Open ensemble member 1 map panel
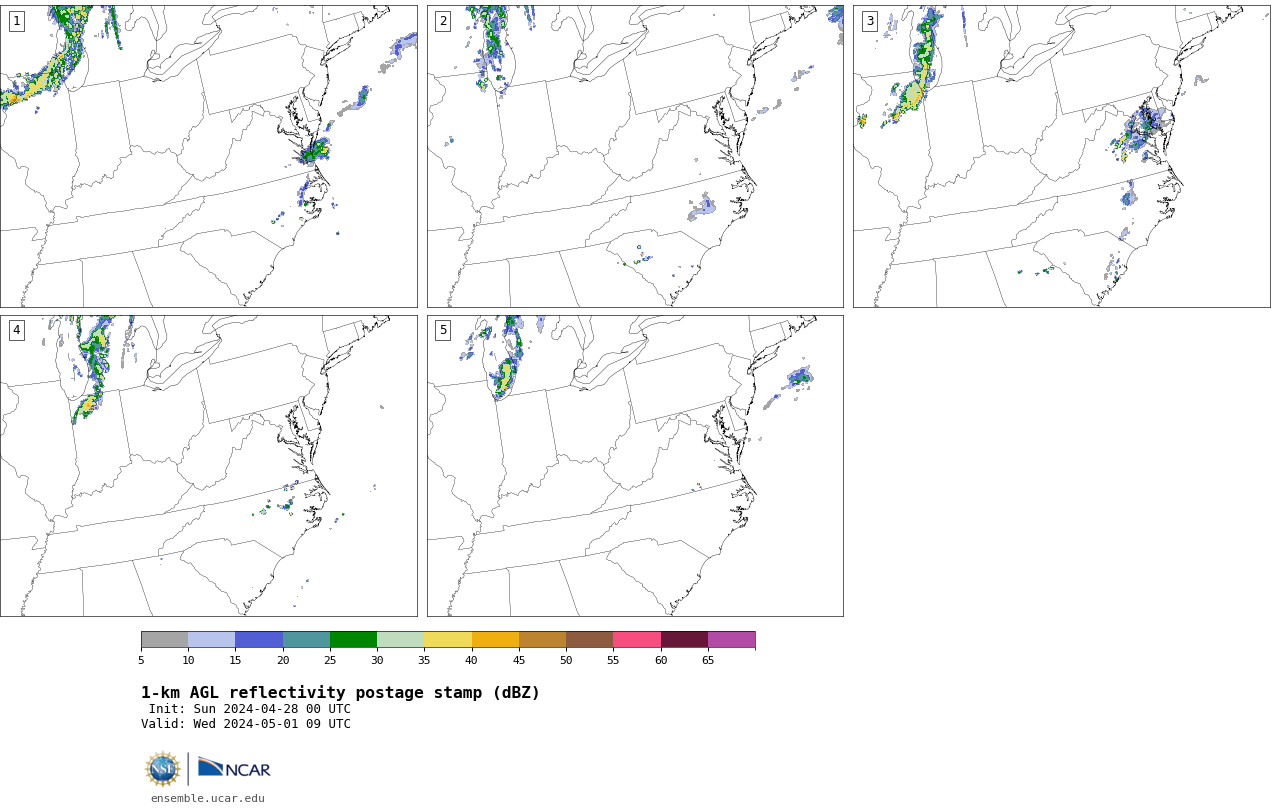 point(208,156)
